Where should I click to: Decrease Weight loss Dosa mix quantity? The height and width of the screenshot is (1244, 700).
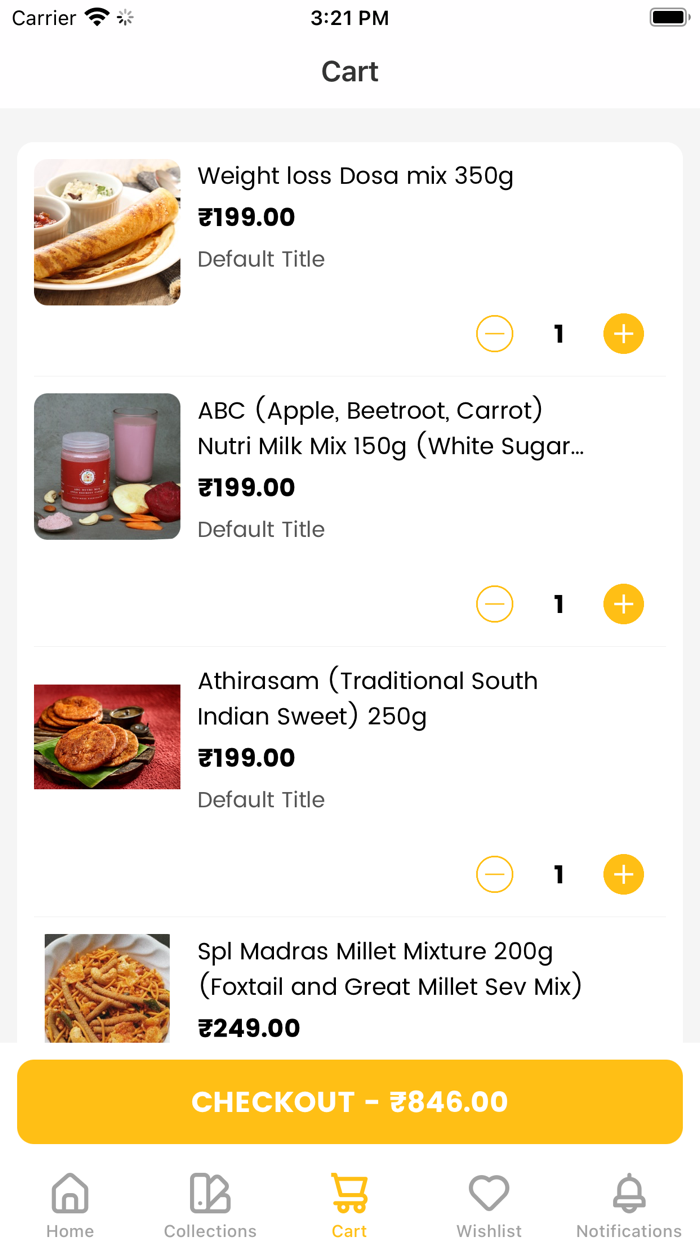click(x=494, y=334)
